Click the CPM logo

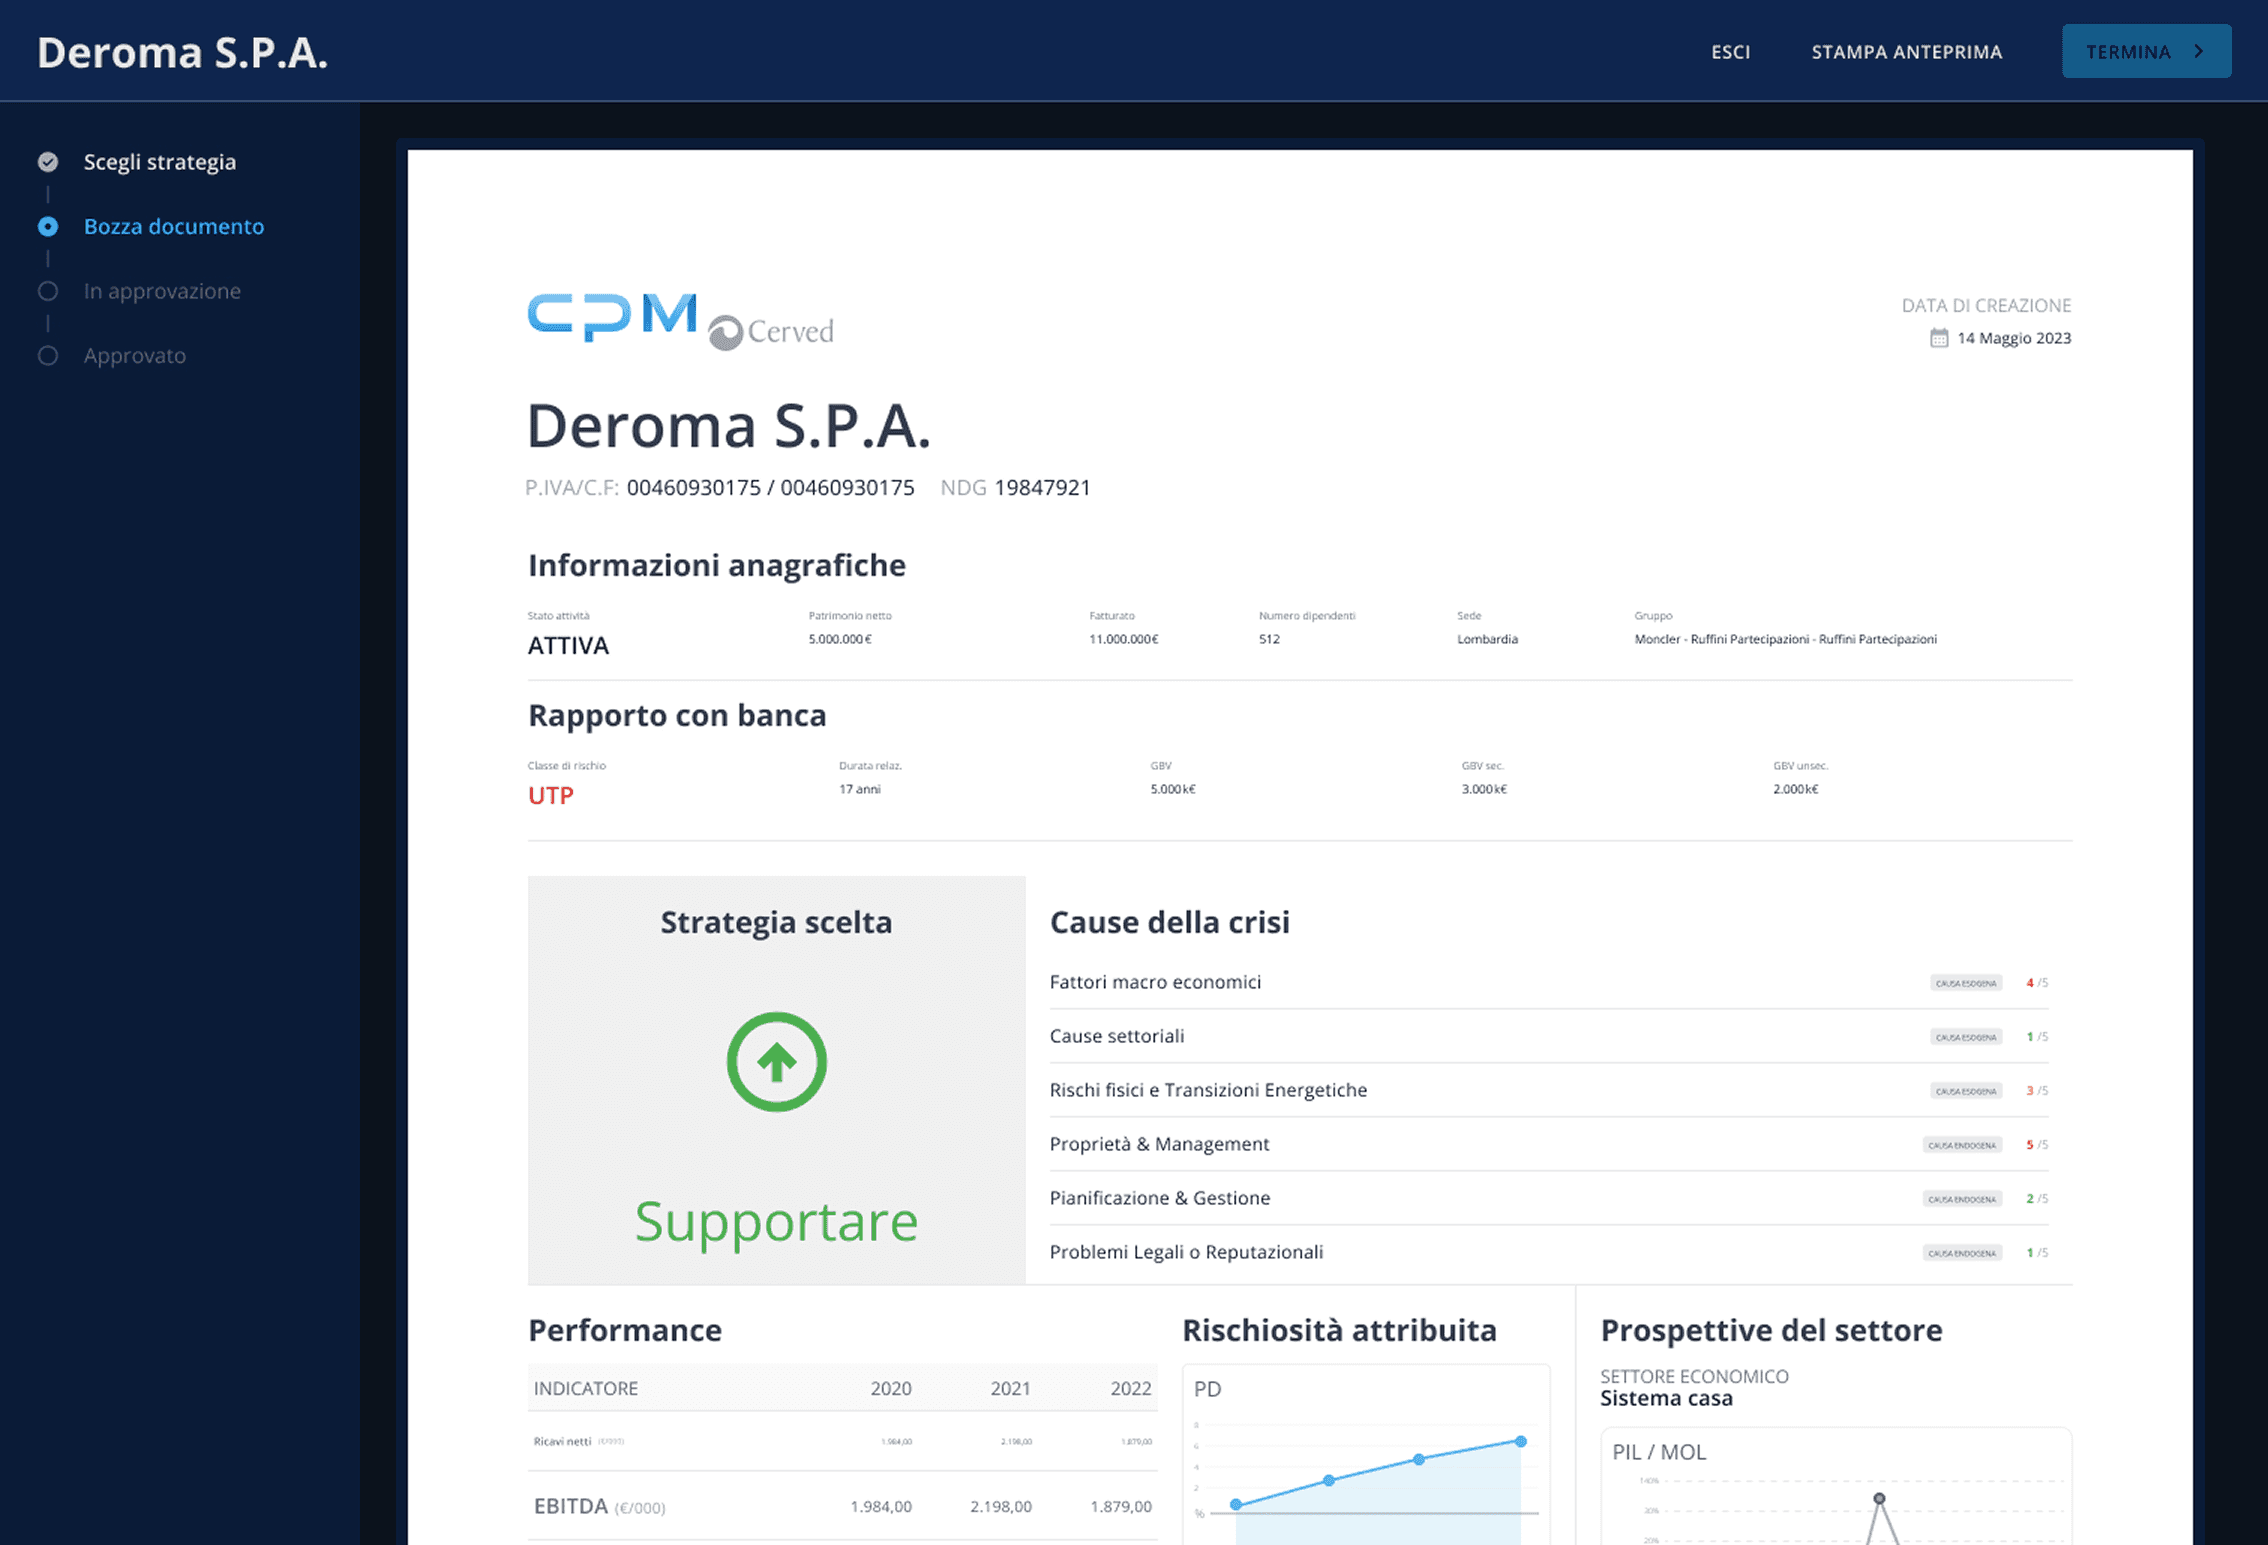click(612, 316)
